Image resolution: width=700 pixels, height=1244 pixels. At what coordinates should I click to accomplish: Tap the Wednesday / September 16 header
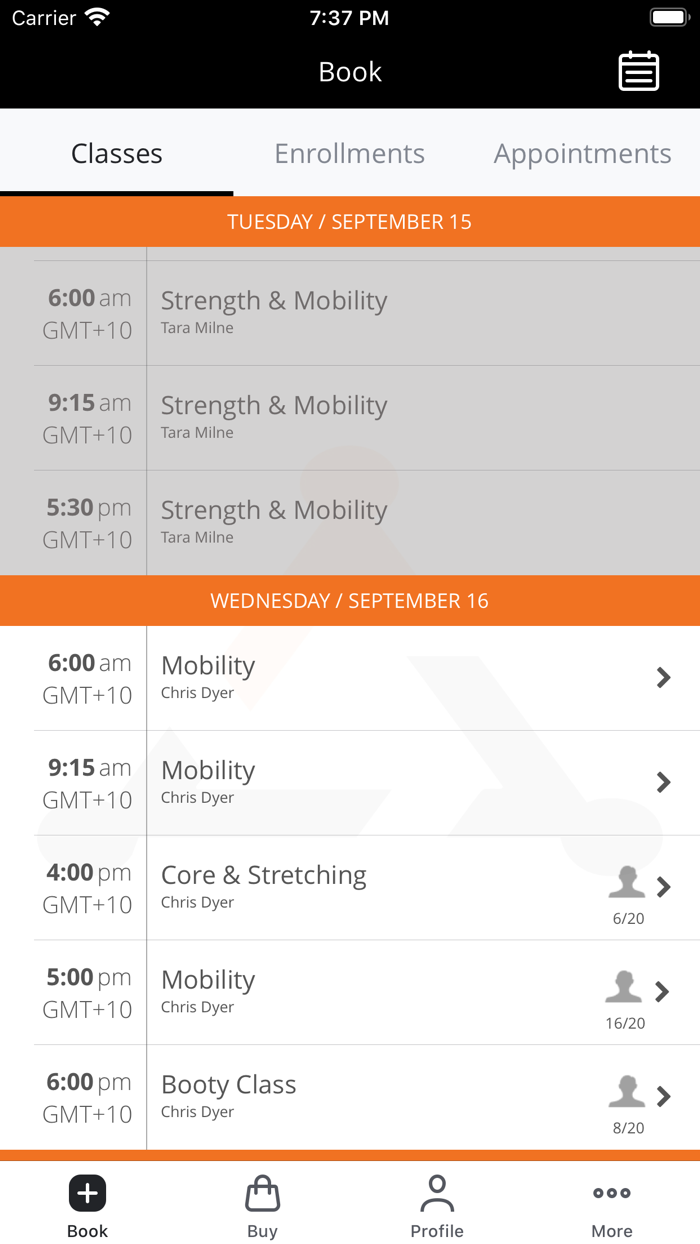pyautogui.click(x=350, y=601)
